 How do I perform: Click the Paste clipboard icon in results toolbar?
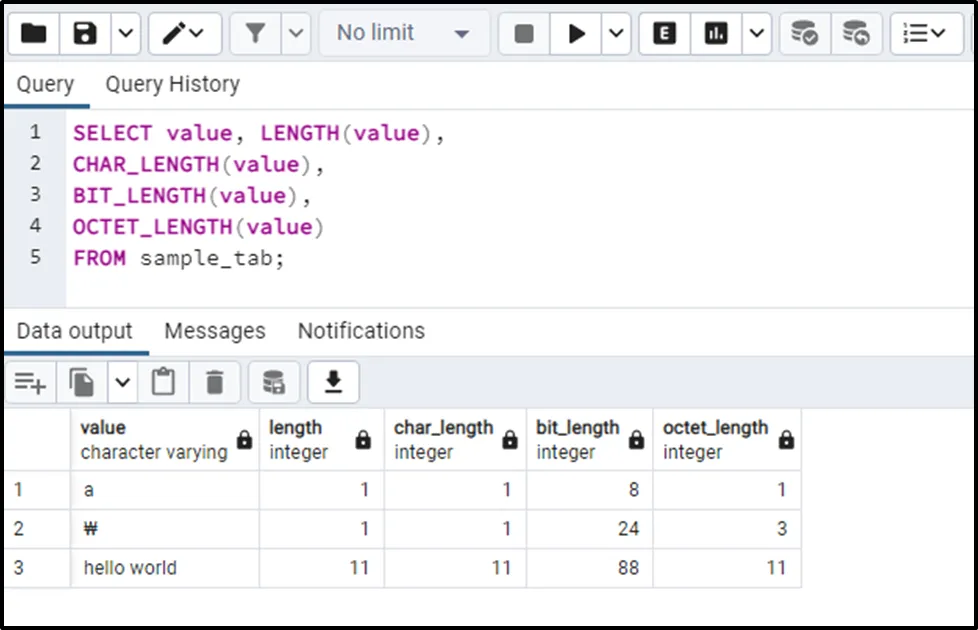pyautogui.click(x=163, y=382)
